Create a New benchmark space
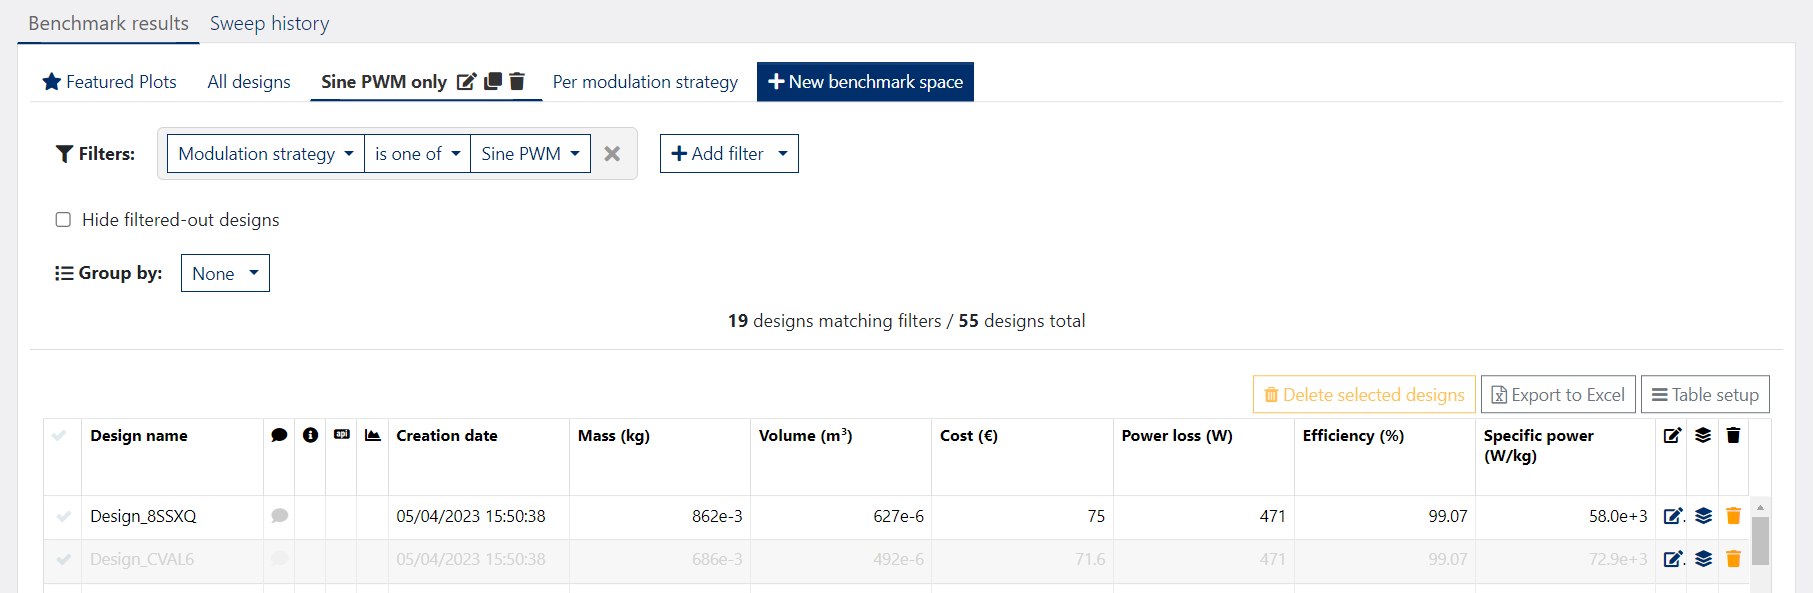 point(865,82)
